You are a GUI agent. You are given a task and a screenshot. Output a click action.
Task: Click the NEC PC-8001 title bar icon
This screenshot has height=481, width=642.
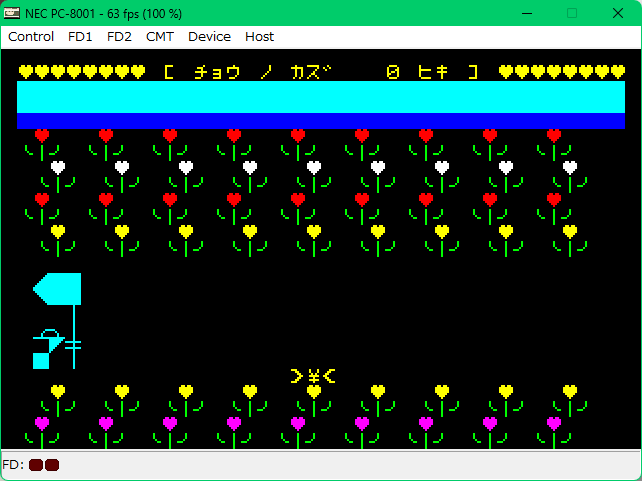[13, 13]
